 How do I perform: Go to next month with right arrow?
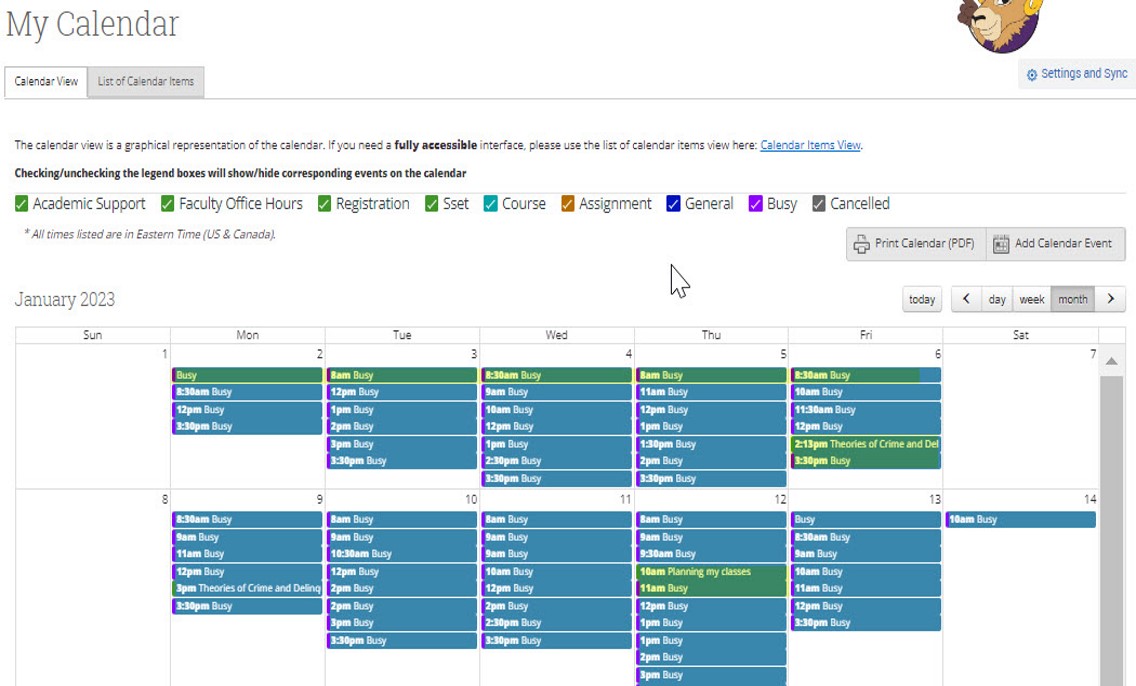1110,299
